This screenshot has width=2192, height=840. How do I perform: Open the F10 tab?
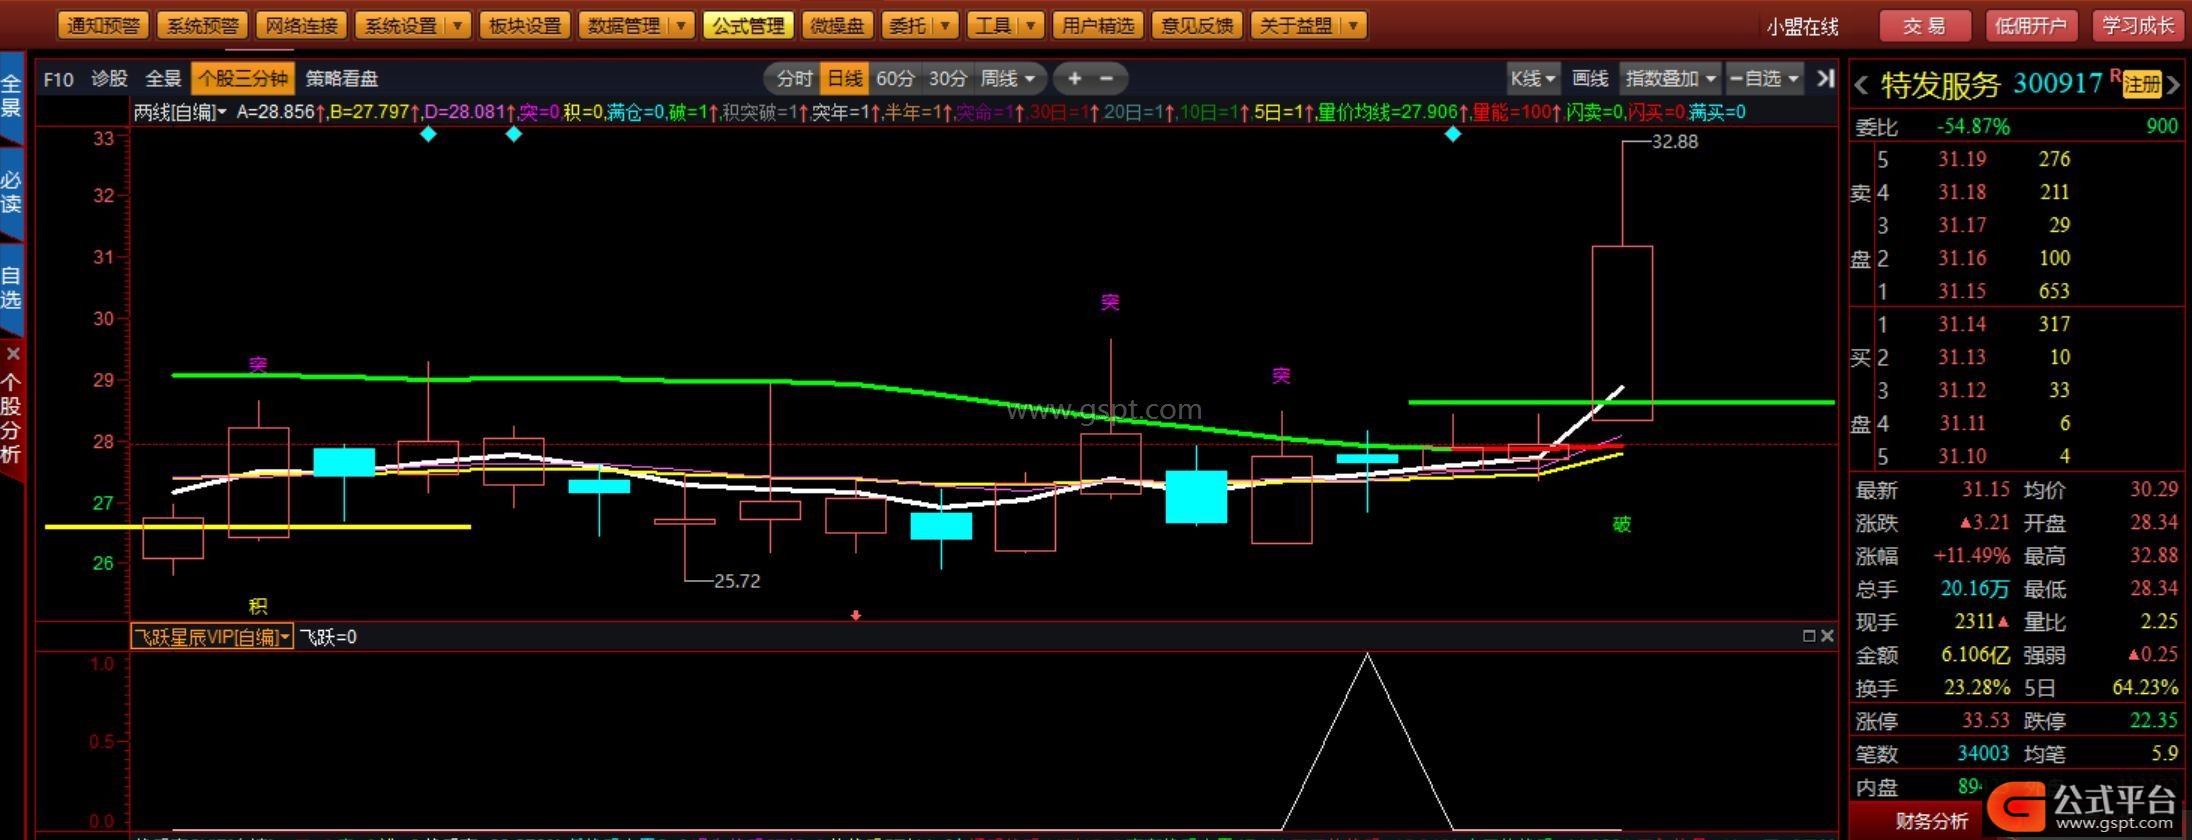coord(58,78)
